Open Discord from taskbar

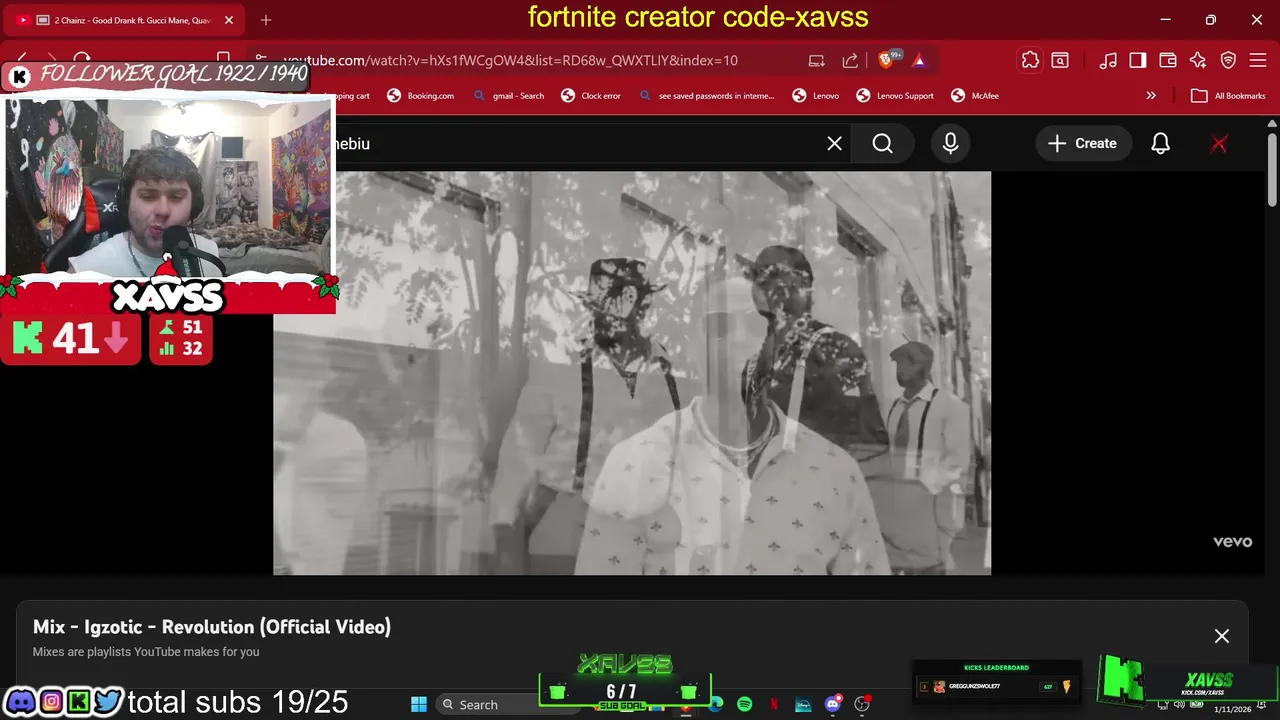pyautogui.click(x=832, y=704)
